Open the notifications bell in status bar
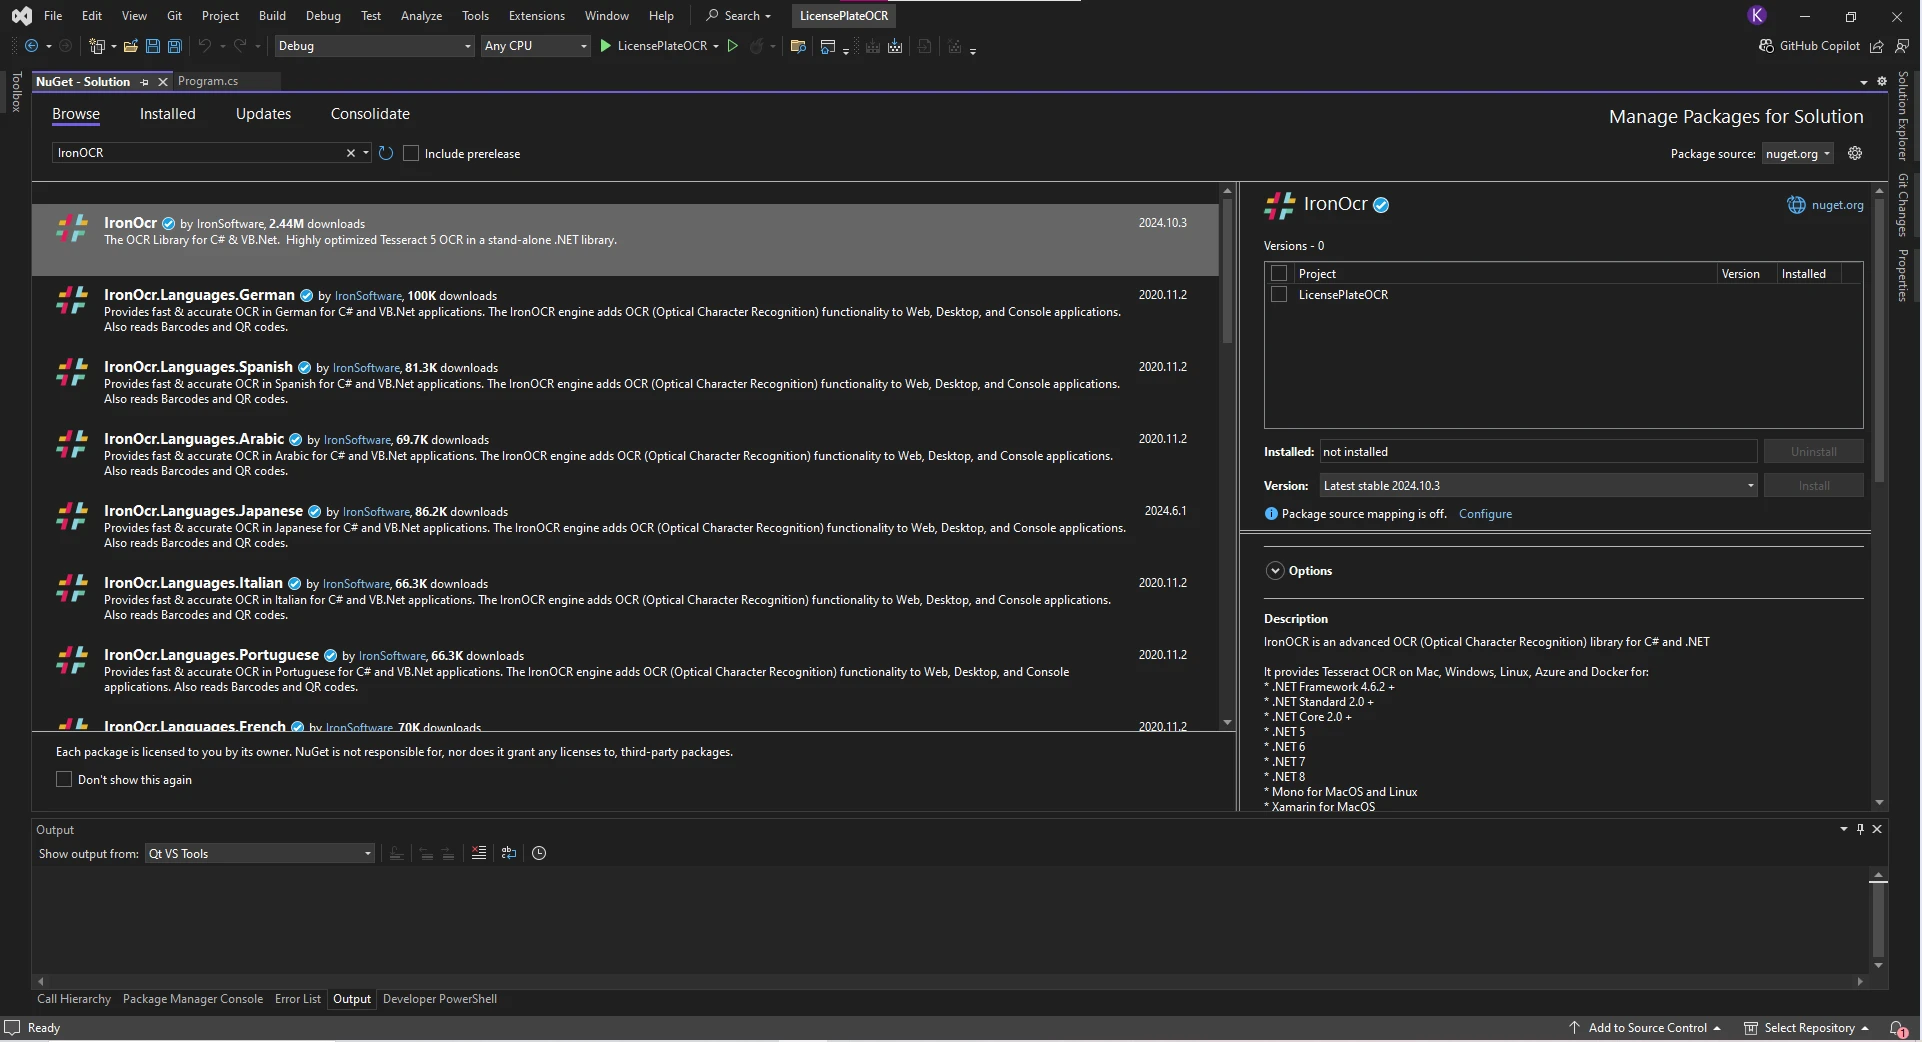1922x1042 pixels. click(x=1897, y=1028)
